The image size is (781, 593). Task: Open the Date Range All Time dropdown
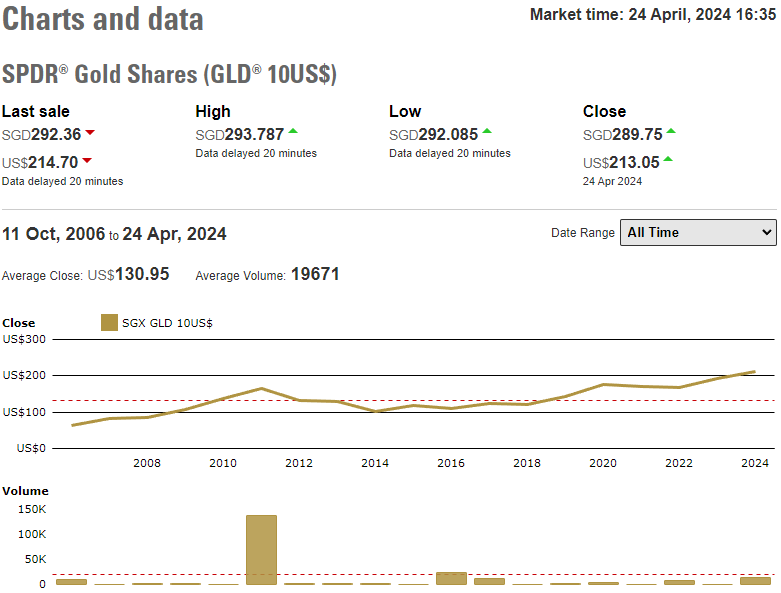[698, 233]
